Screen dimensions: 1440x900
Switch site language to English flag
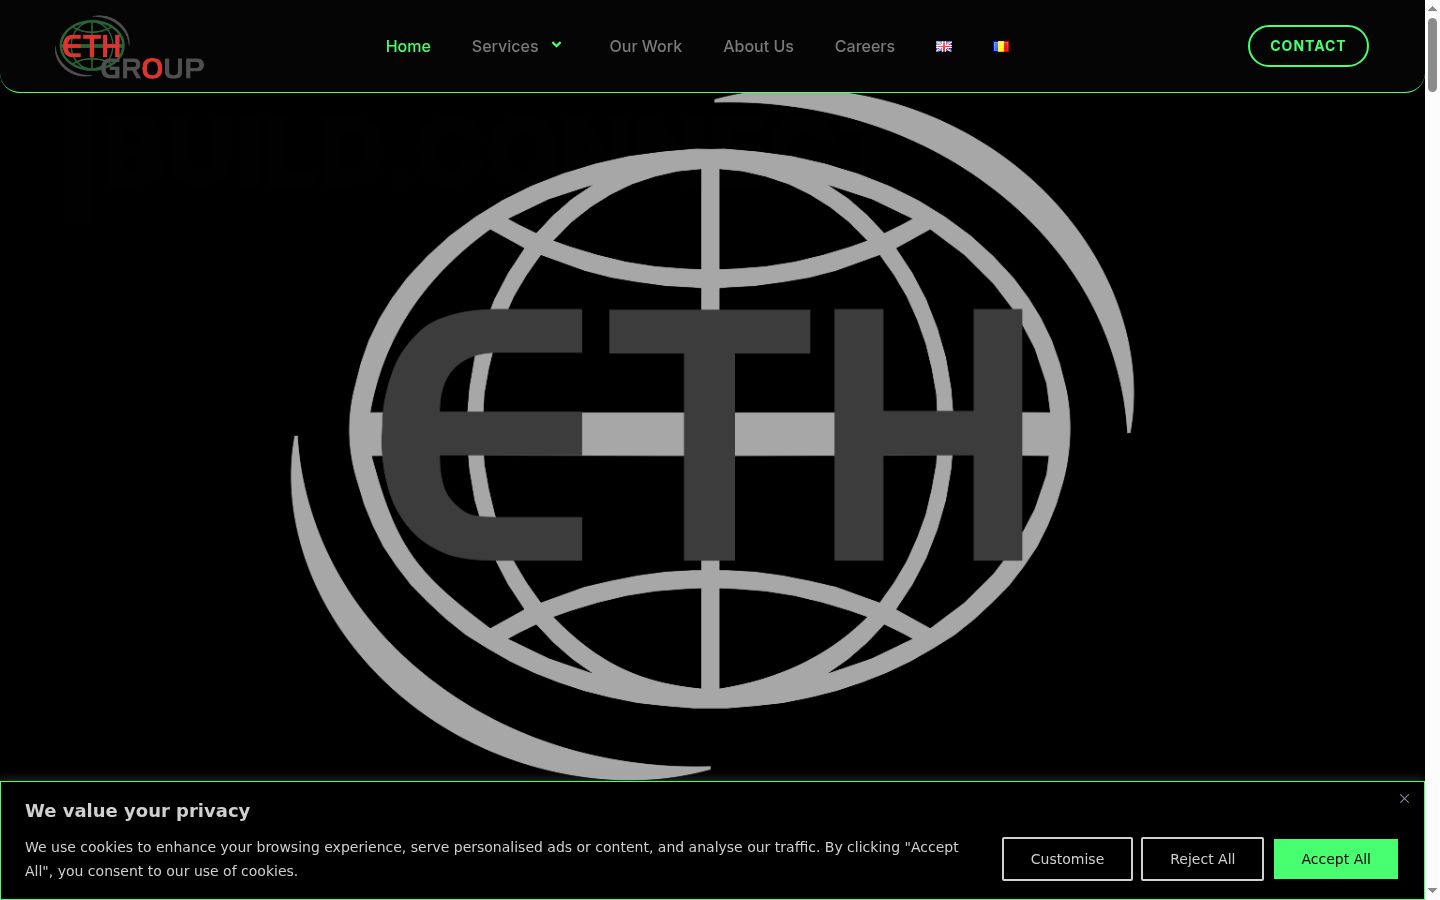click(x=944, y=46)
